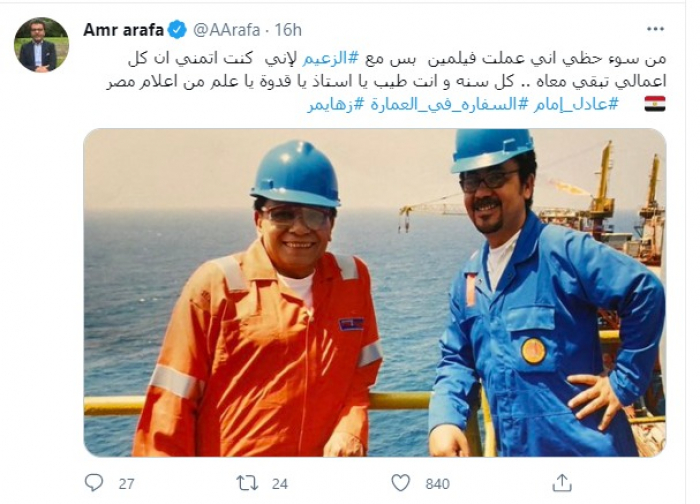
Task: Click the Amr arafa display name
Action: (124, 30)
